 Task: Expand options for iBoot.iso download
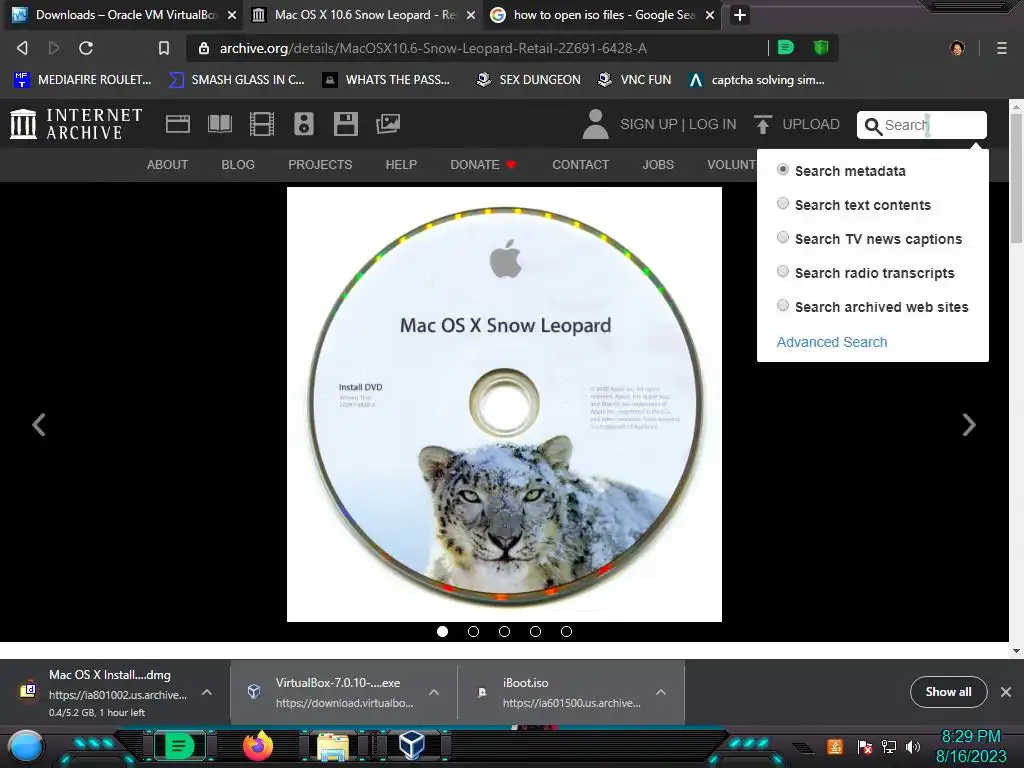(x=661, y=692)
